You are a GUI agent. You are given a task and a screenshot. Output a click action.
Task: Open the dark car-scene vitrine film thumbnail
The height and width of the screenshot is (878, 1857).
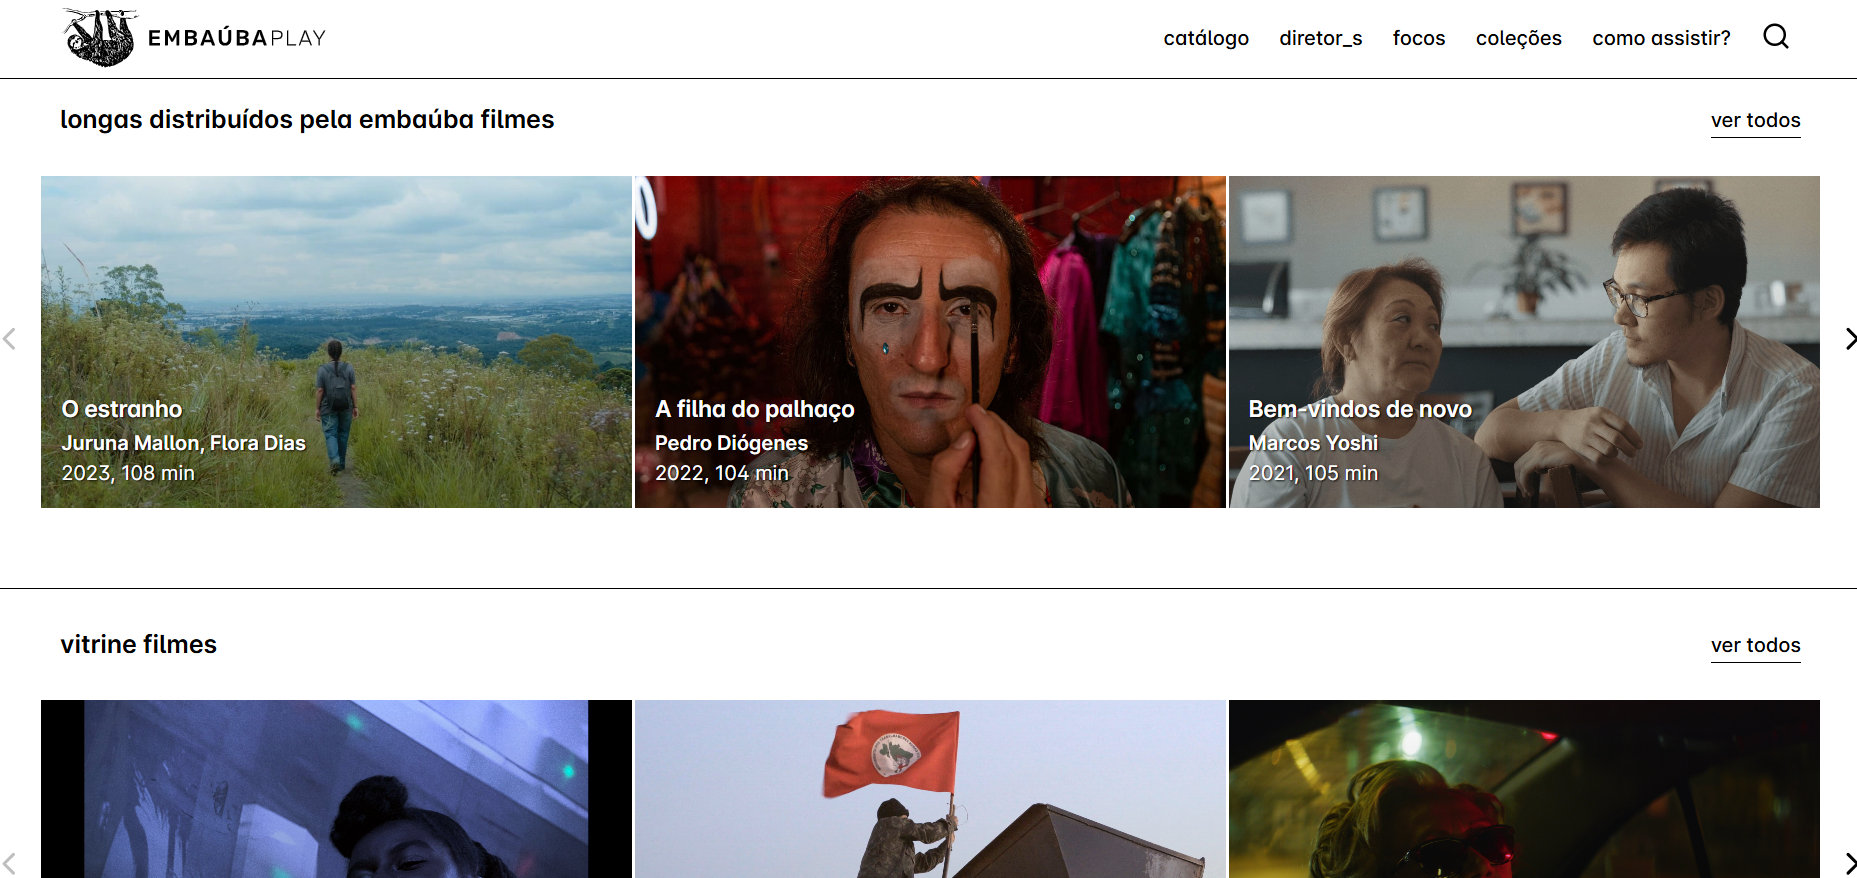[1523, 790]
